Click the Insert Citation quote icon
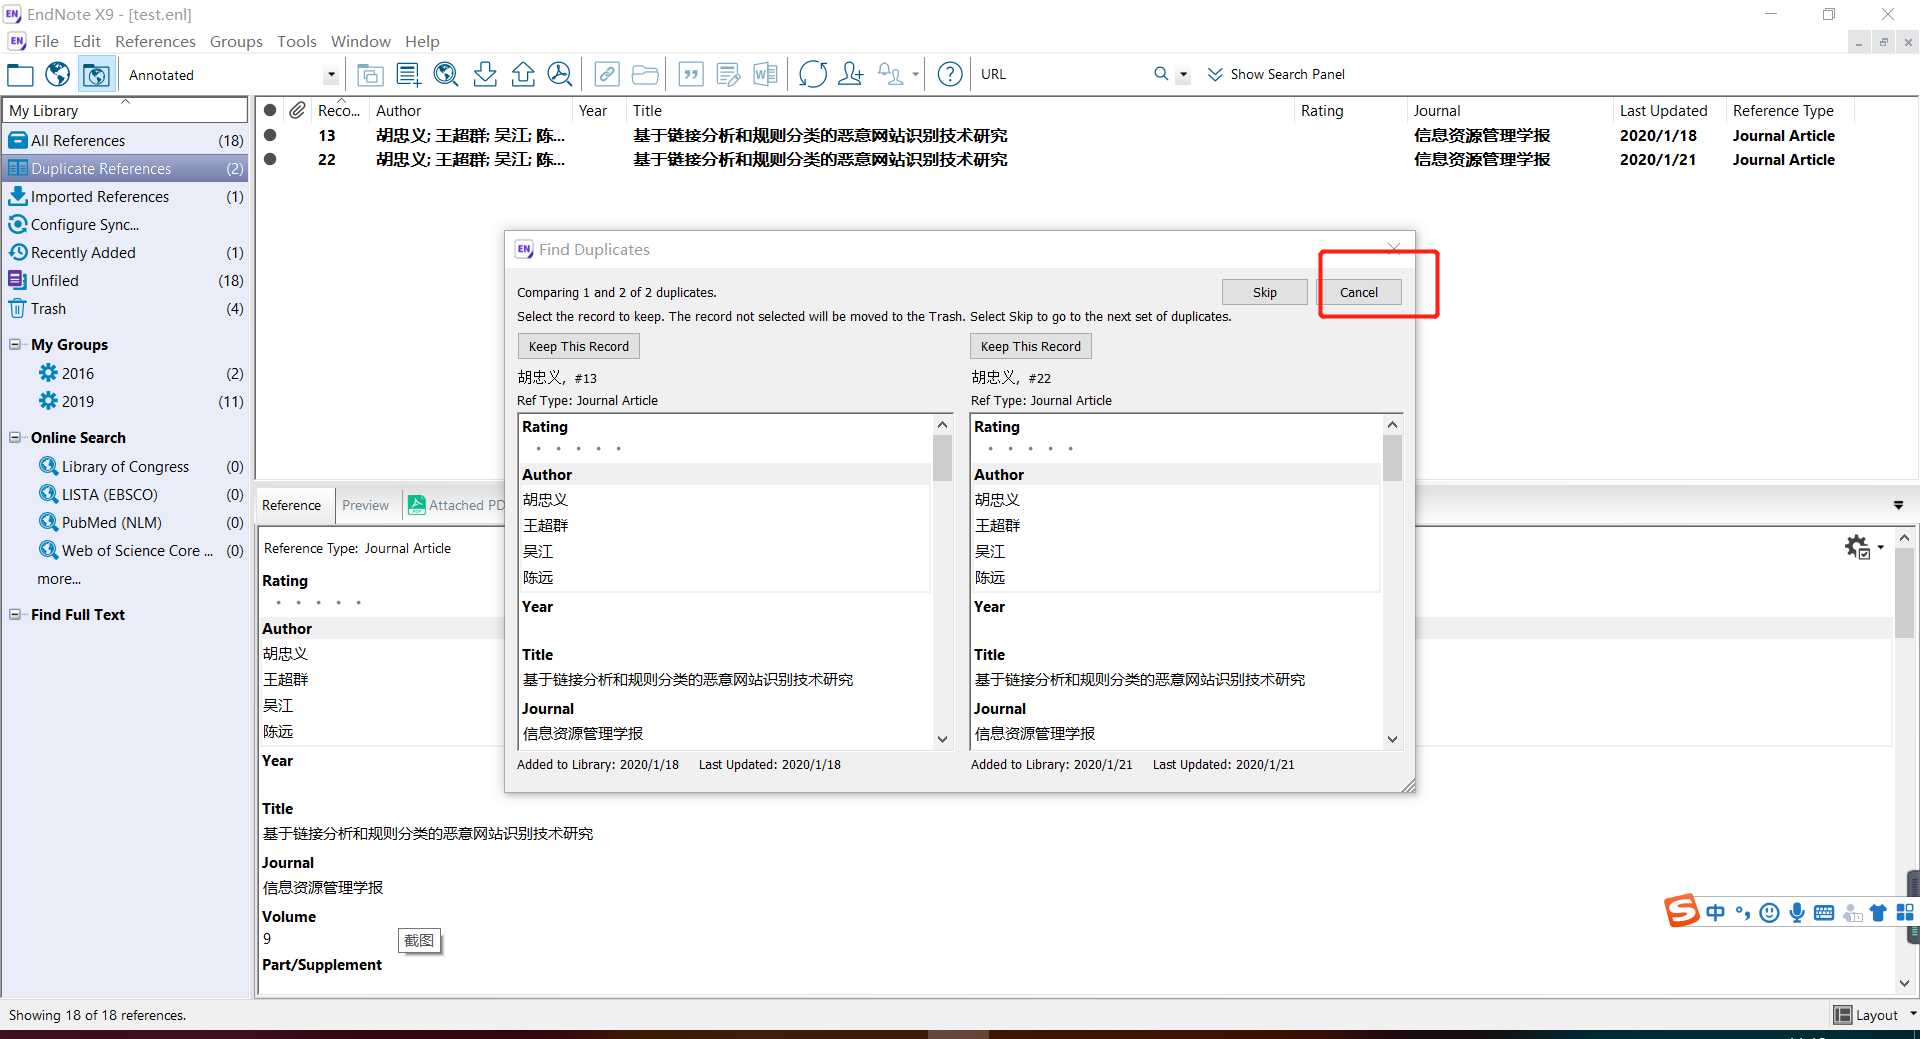 [691, 75]
